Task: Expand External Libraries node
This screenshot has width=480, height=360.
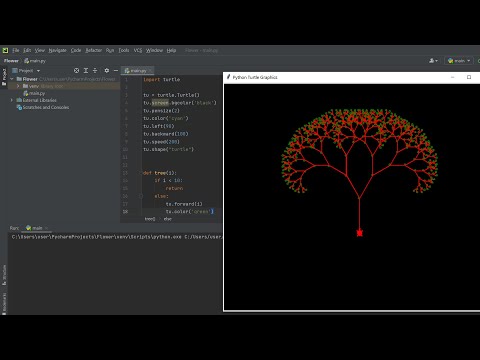Action: tap(12, 100)
